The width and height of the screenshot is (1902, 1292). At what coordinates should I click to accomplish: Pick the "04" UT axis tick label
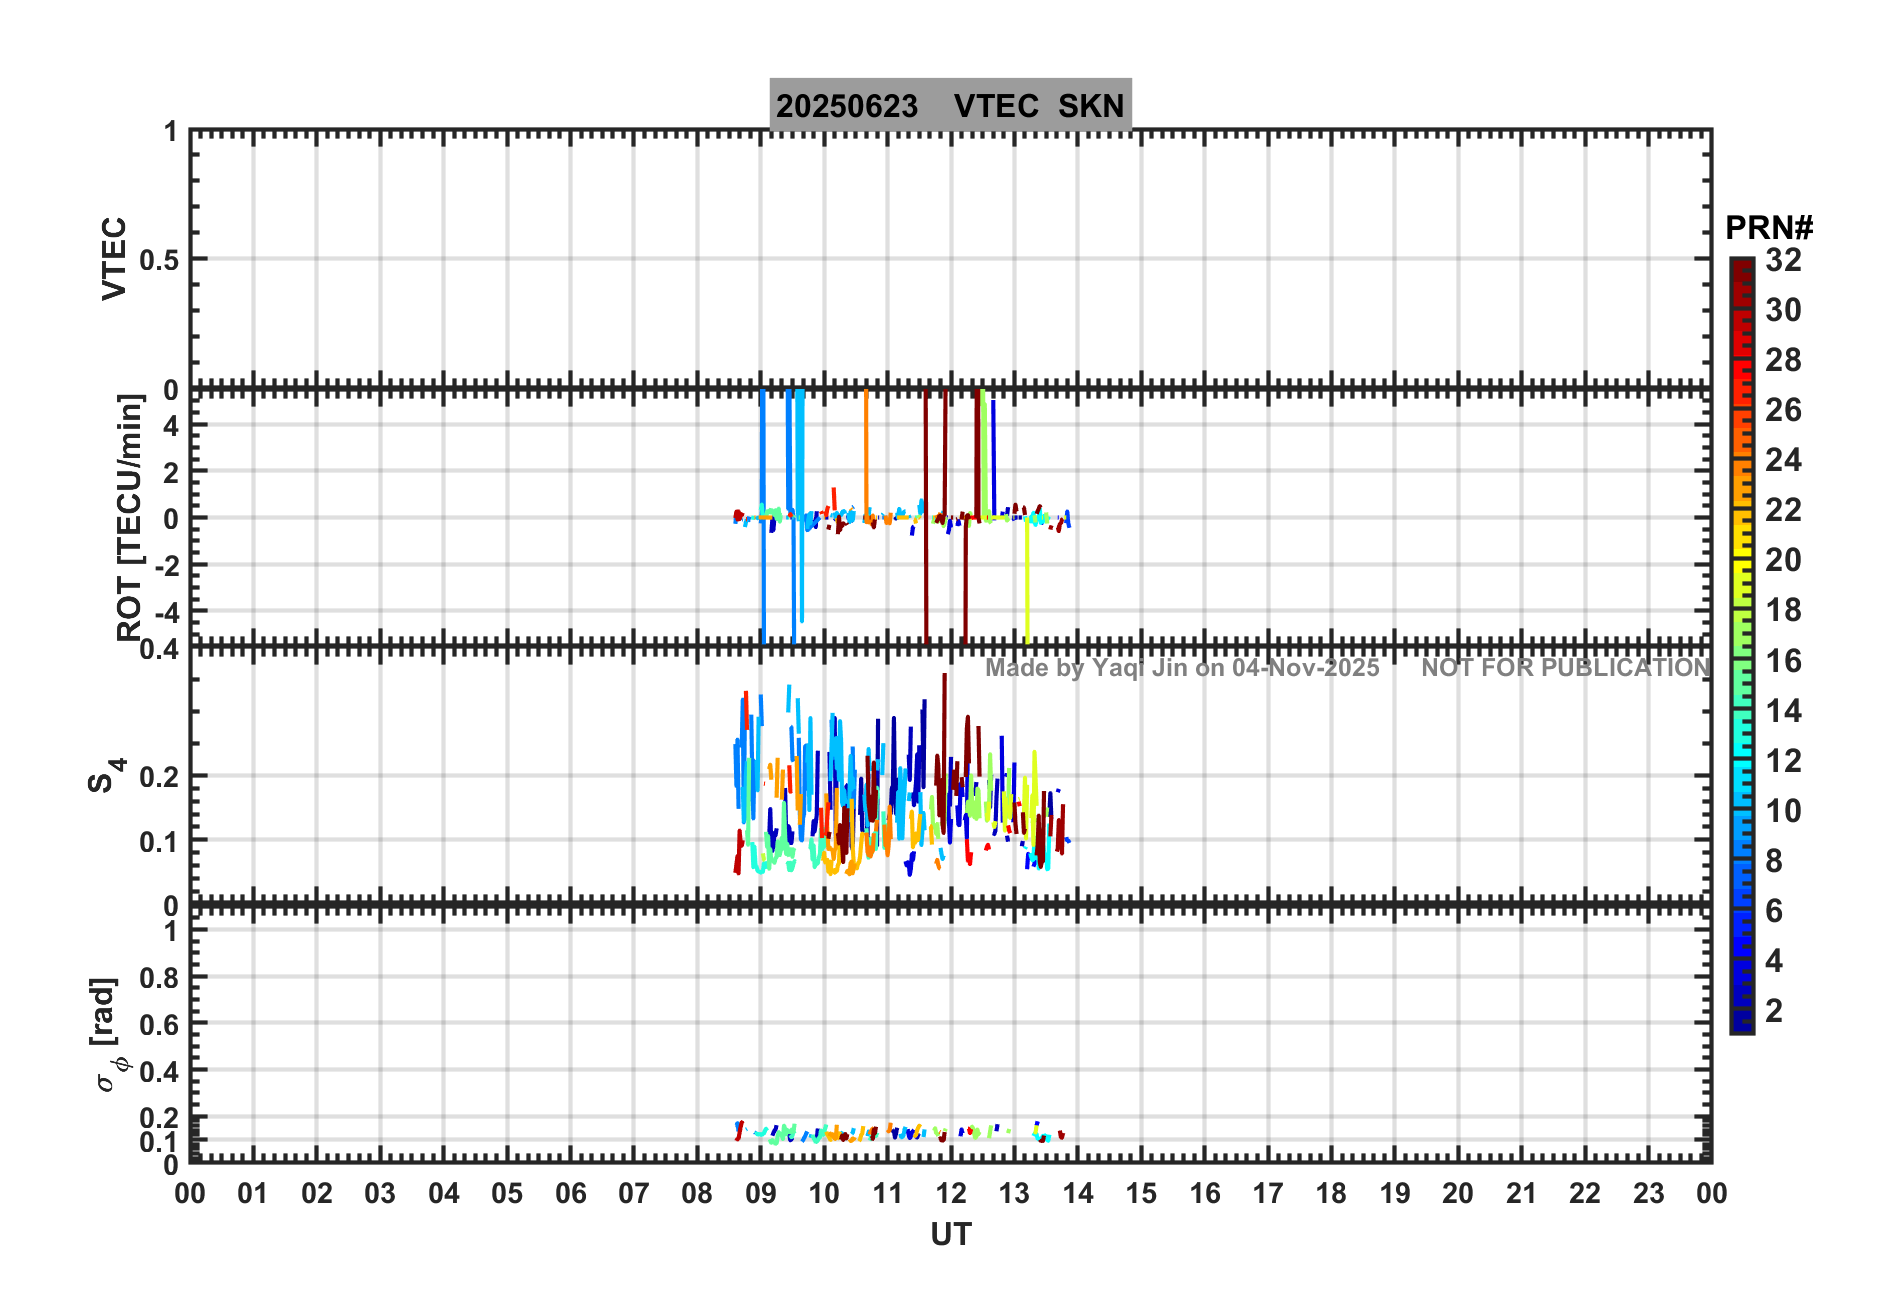[444, 1193]
